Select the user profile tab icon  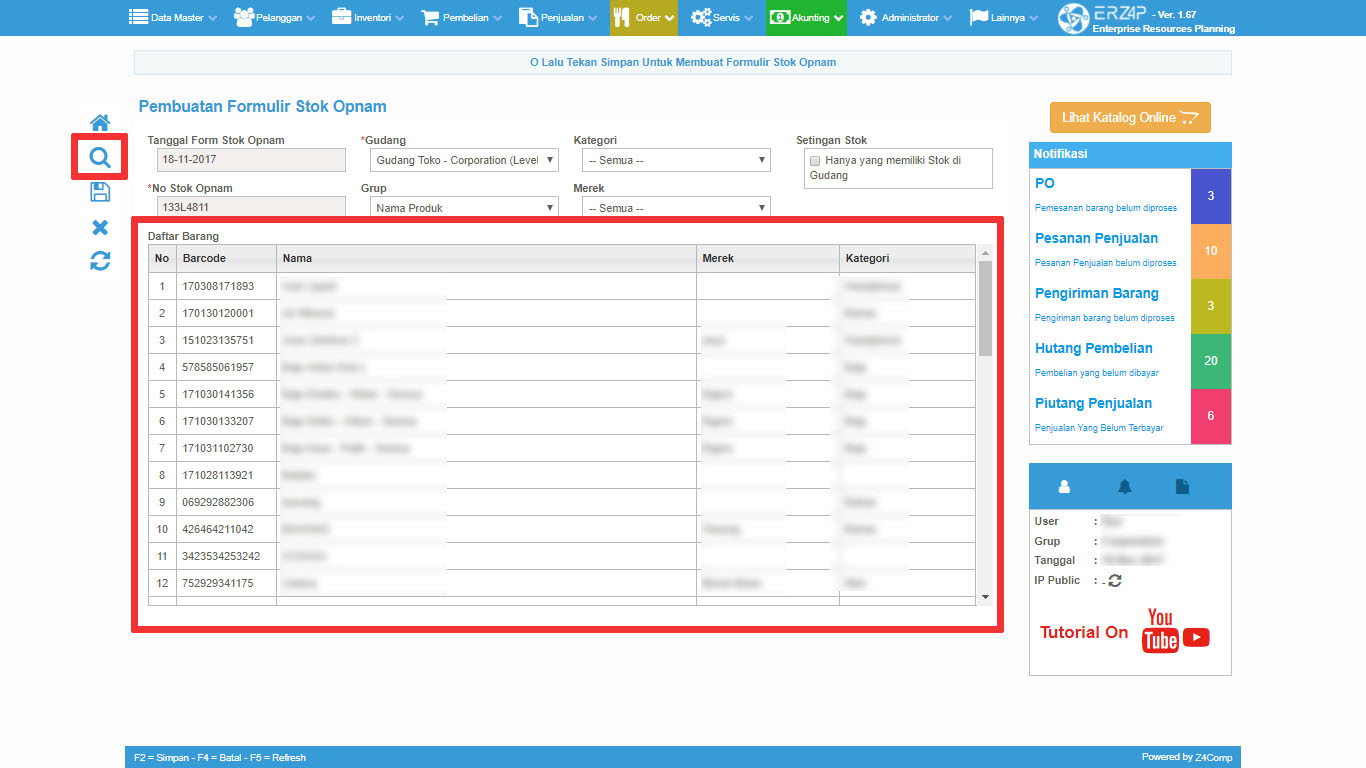coord(1064,486)
